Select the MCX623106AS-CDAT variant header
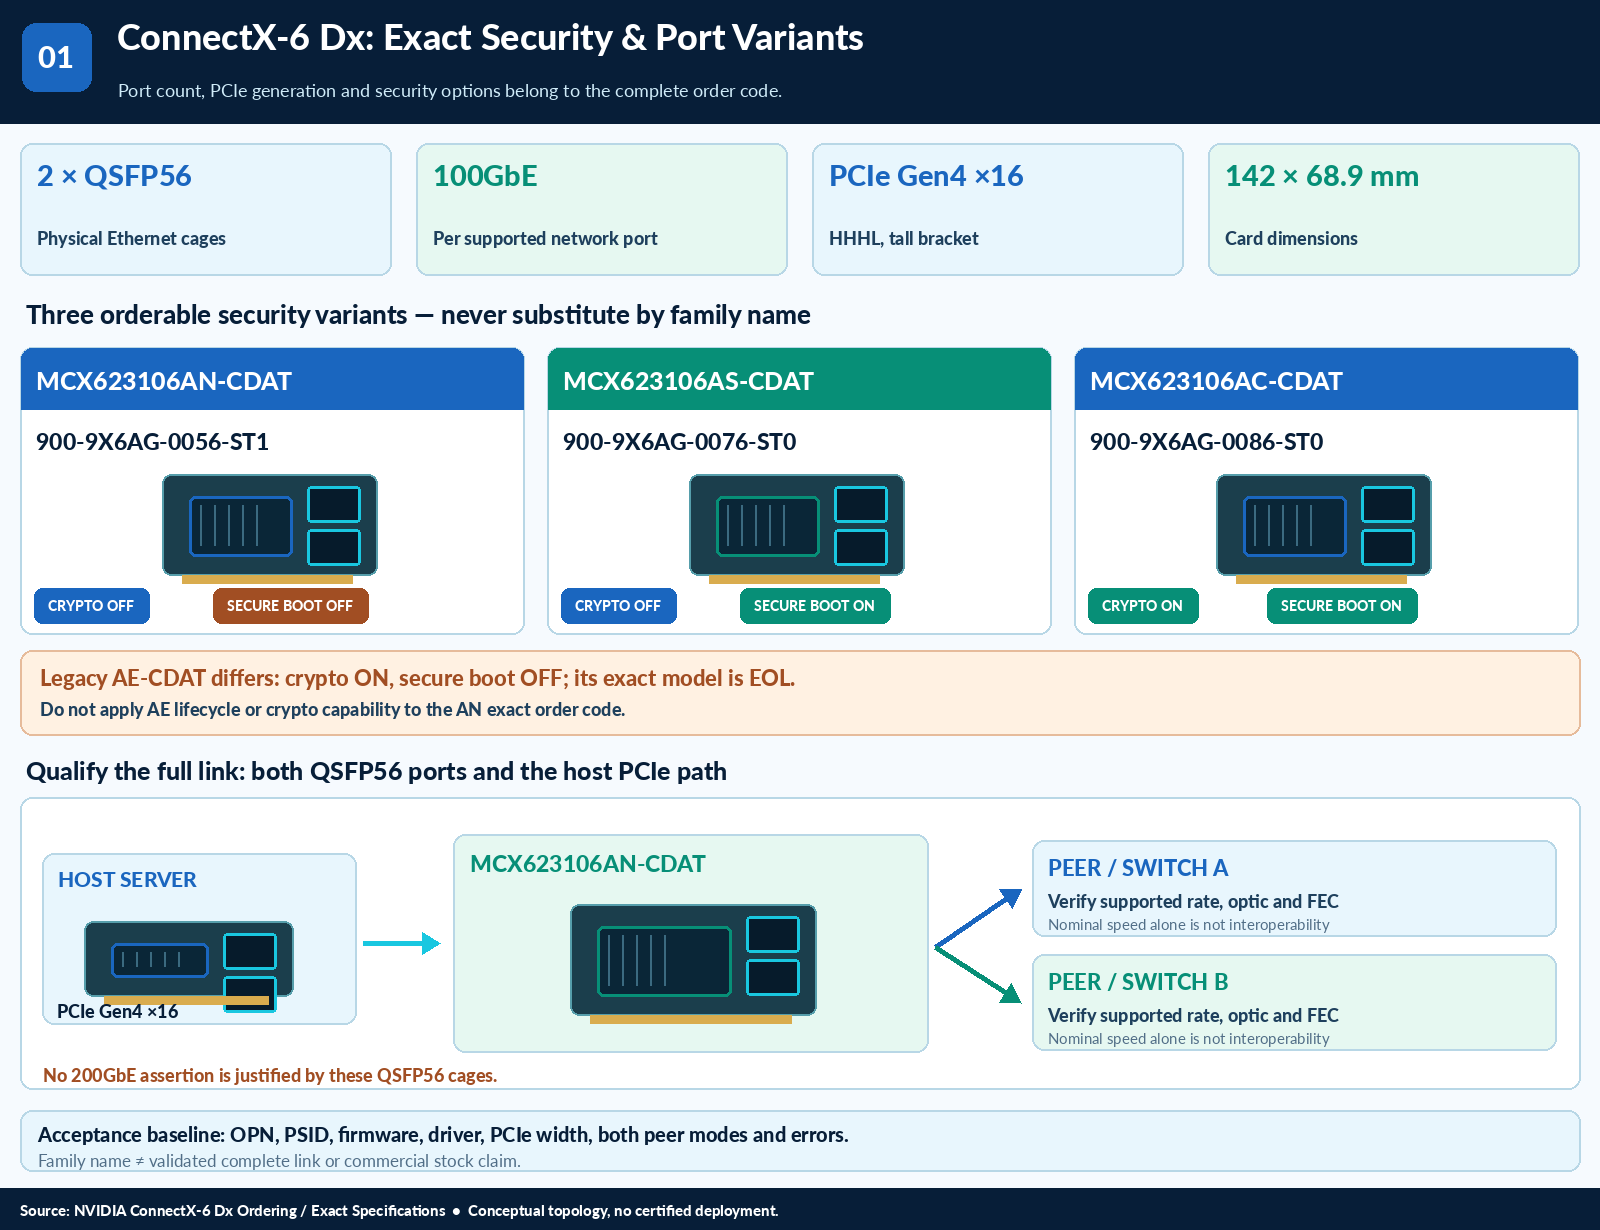This screenshot has height=1230, width=1600. (x=799, y=380)
